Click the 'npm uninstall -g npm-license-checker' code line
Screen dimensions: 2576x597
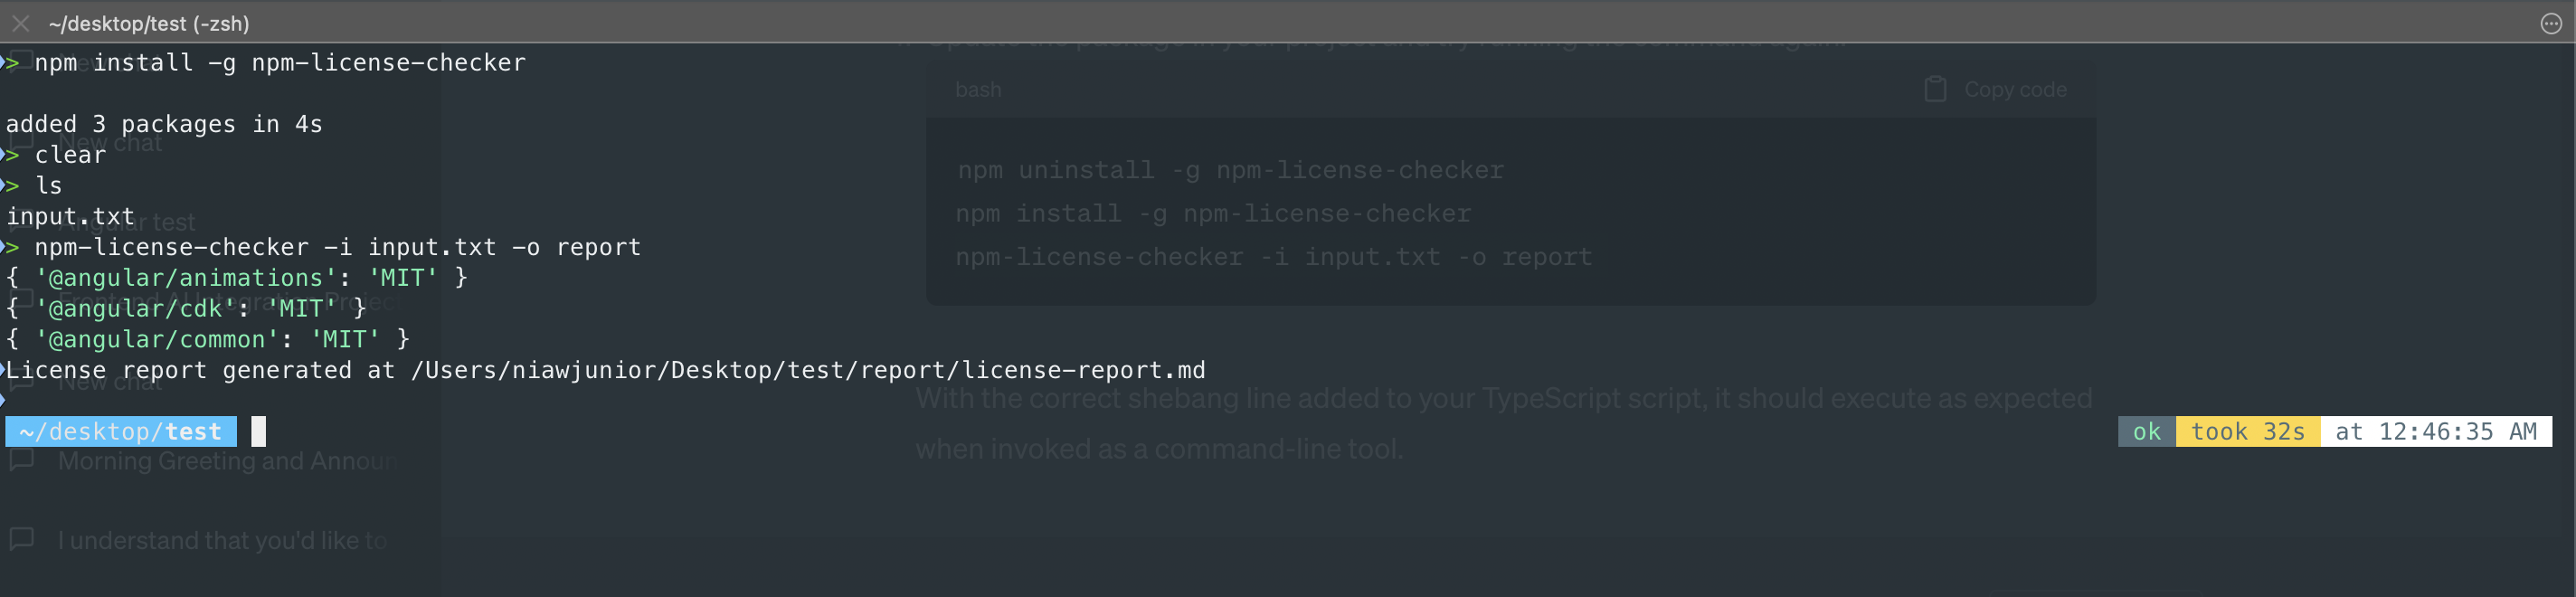[x=1230, y=170]
